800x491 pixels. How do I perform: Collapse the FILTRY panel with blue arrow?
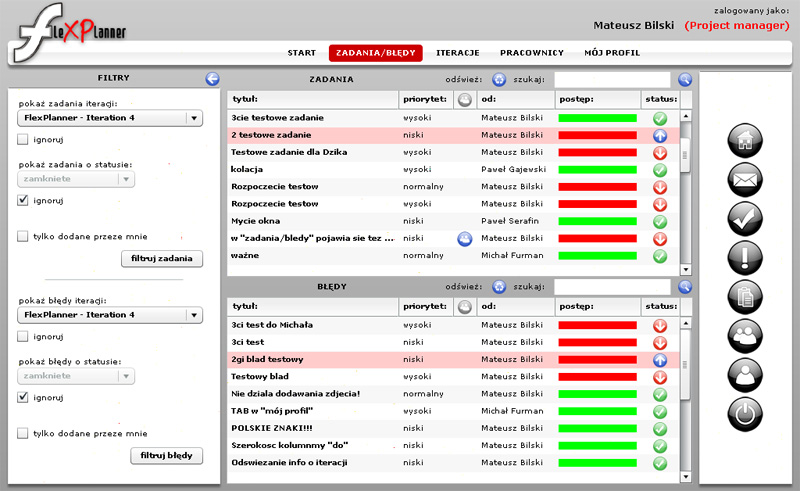[212, 78]
